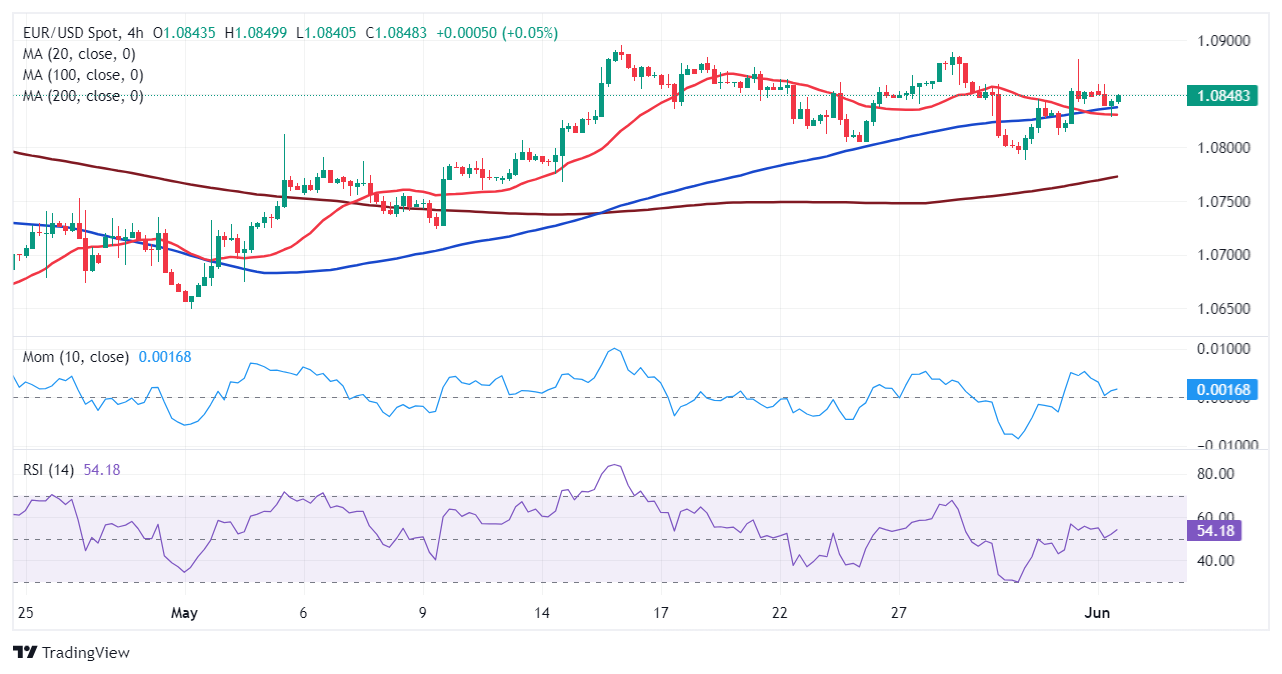Click the 22 date marker on time axis

pyautogui.click(x=780, y=611)
